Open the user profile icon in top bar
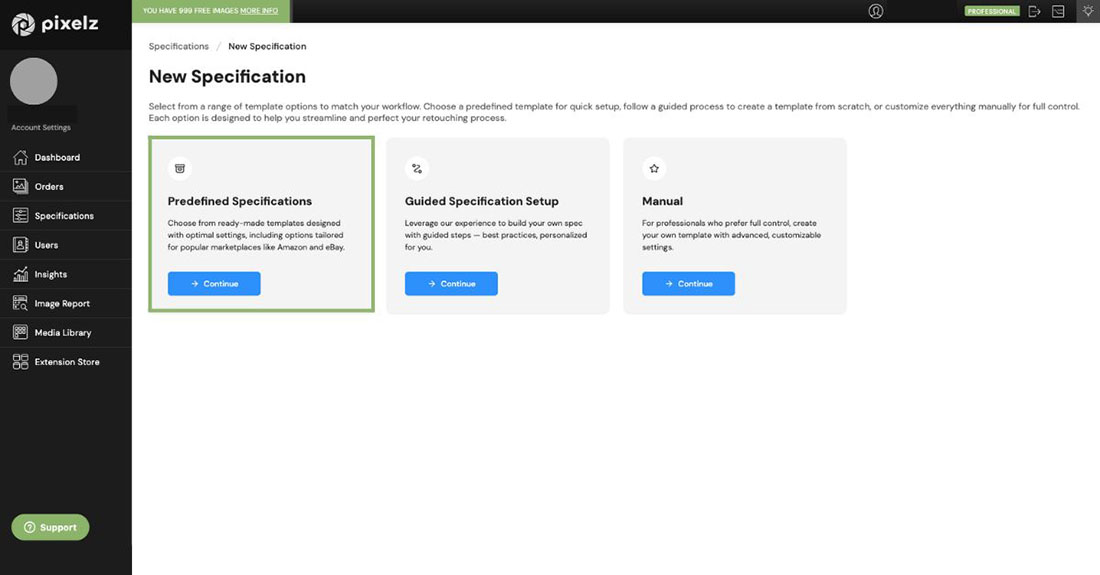 click(x=876, y=11)
